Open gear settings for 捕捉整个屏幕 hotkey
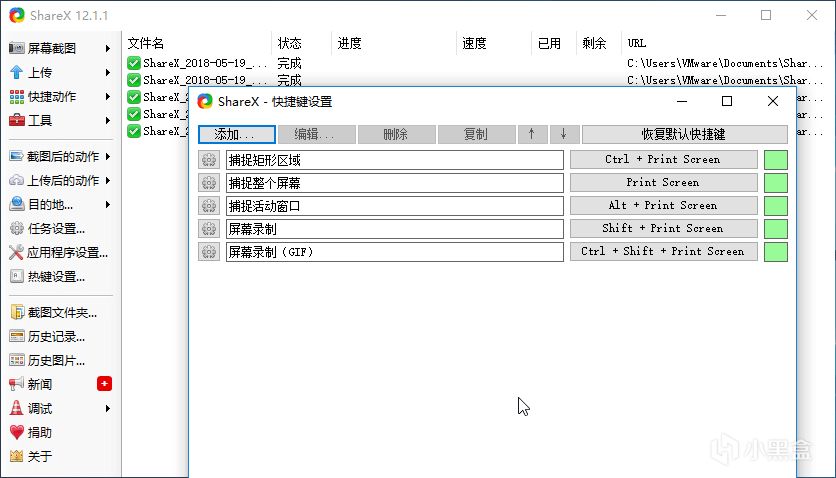Viewport: 836px width, 478px height. (209, 183)
